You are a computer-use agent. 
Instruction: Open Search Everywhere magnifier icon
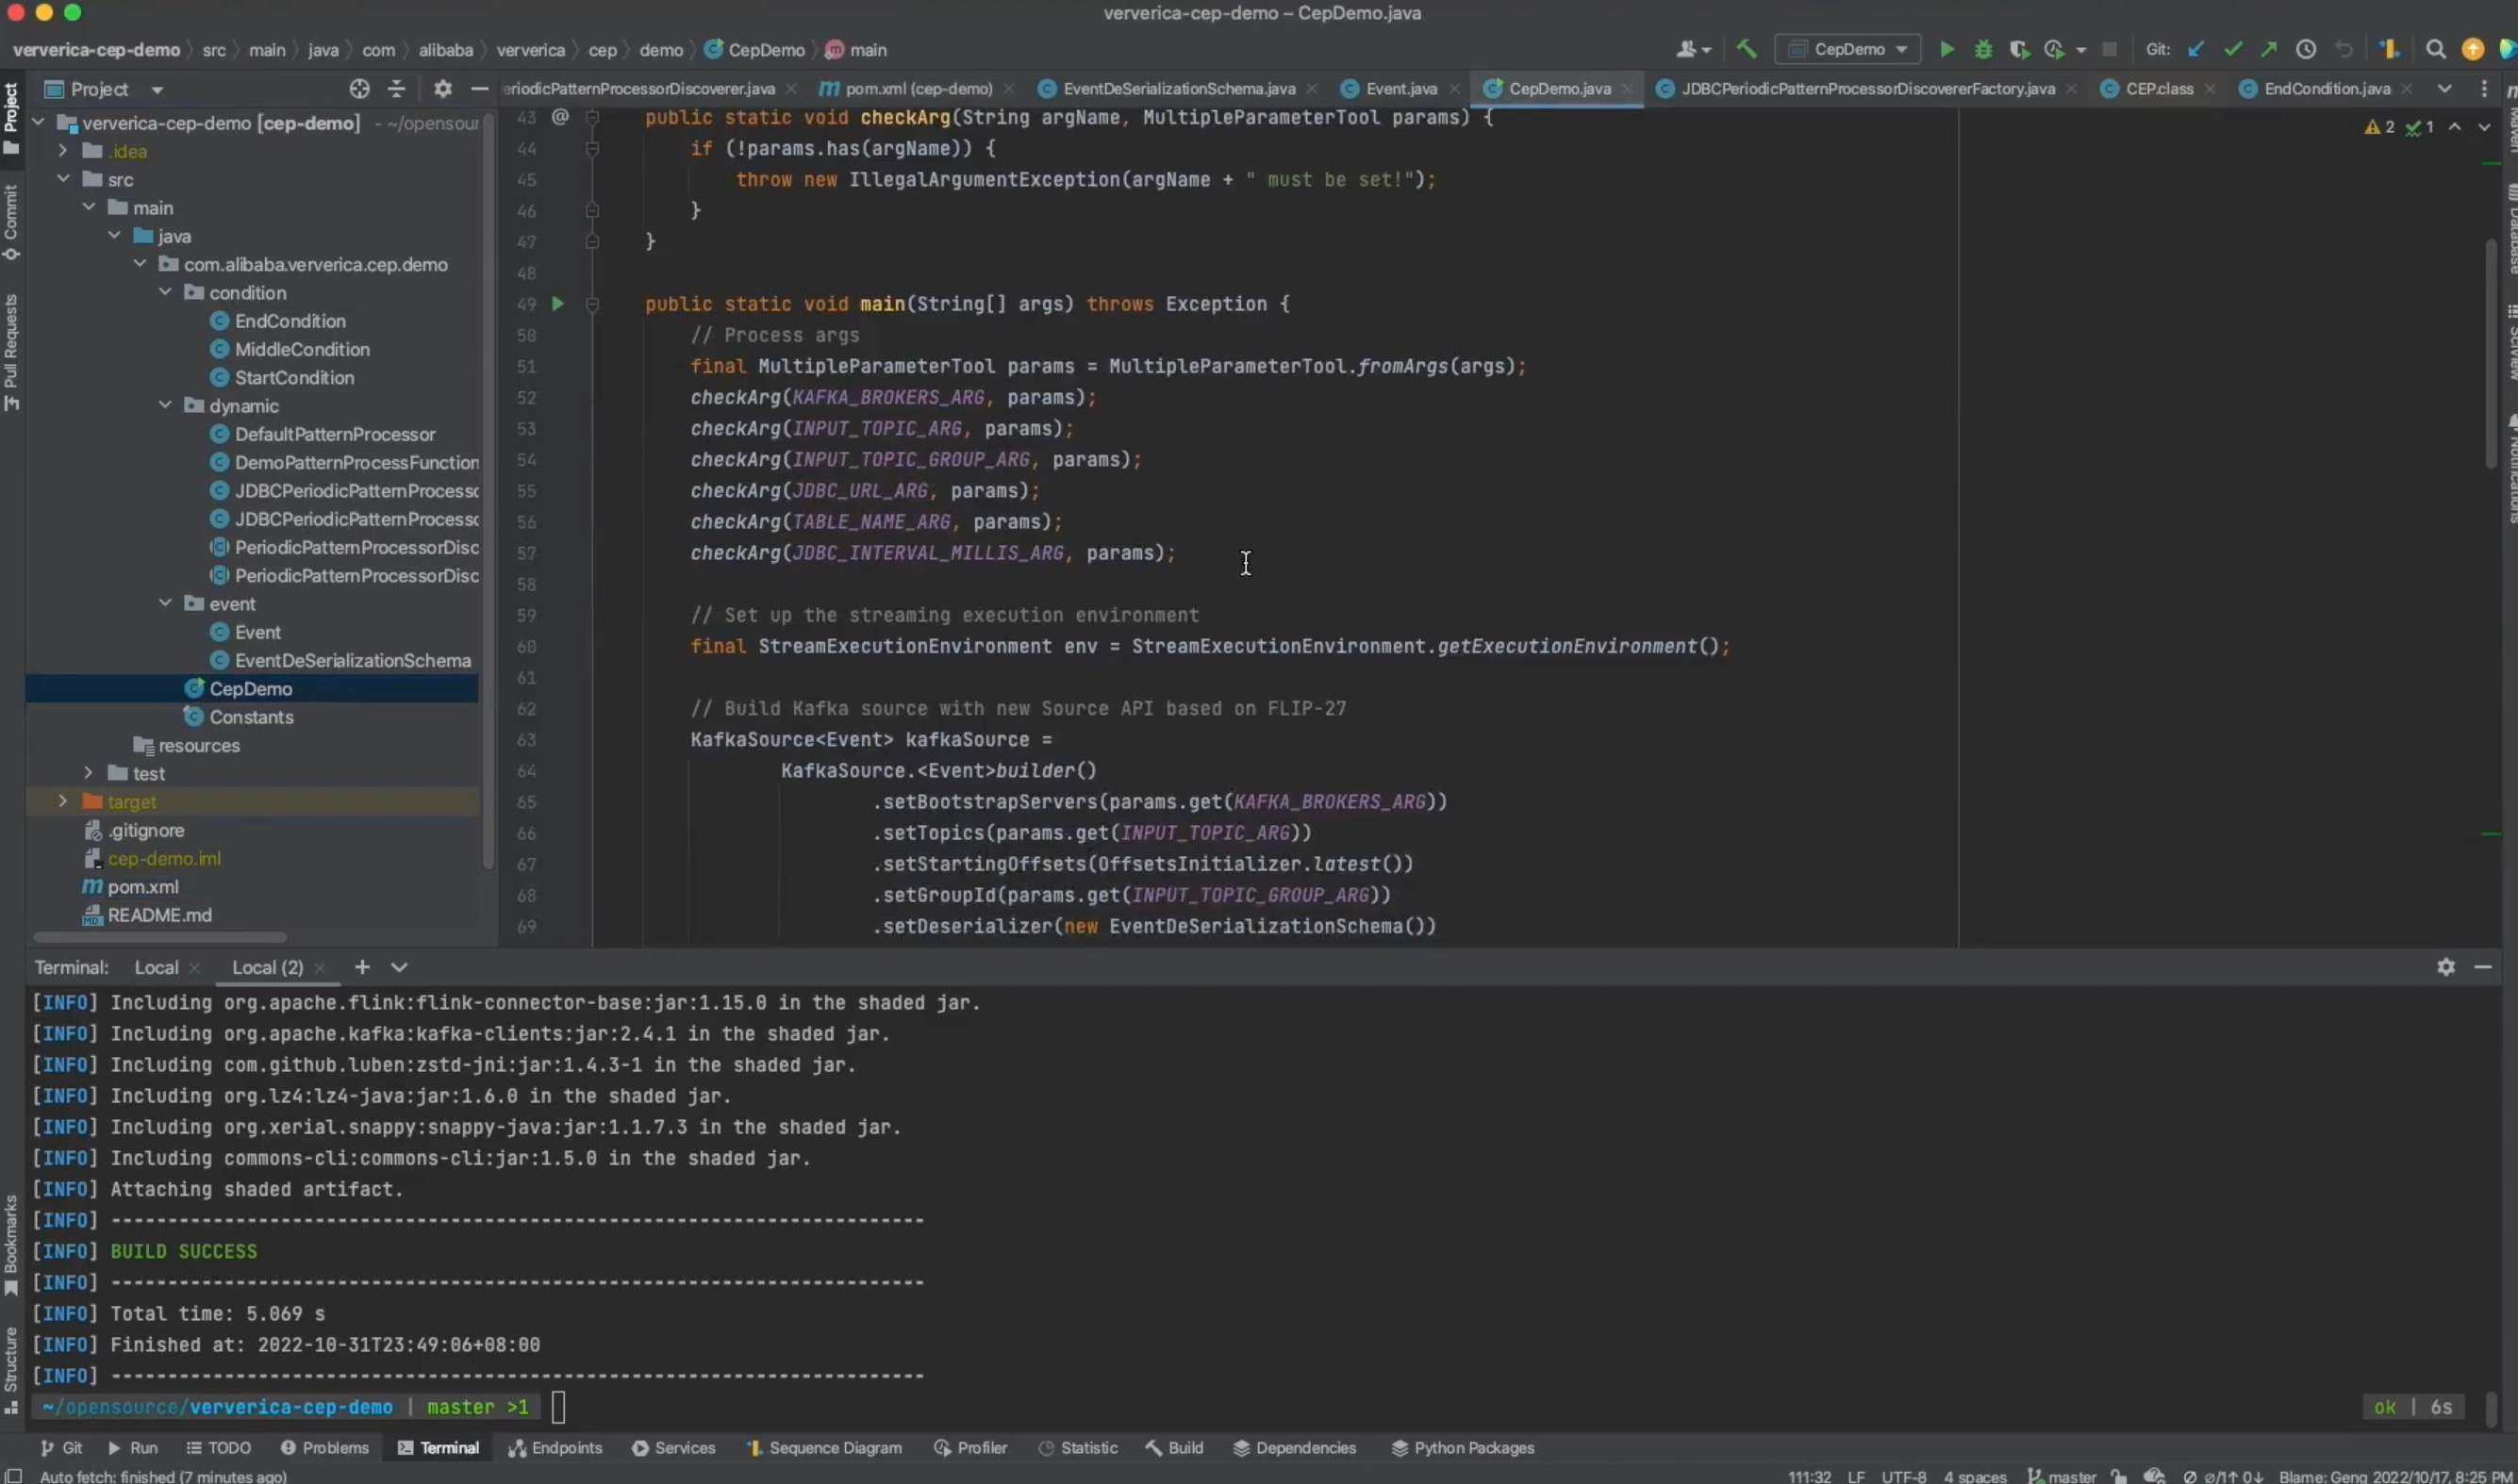click(x=2435, y=49)
